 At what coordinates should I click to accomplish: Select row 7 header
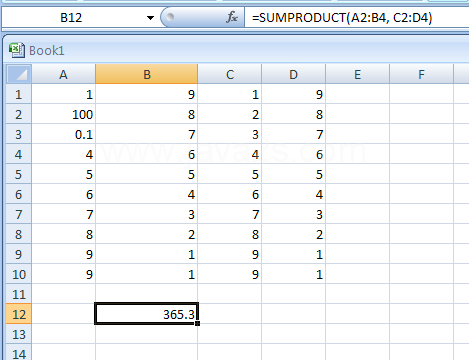(19, 214)
